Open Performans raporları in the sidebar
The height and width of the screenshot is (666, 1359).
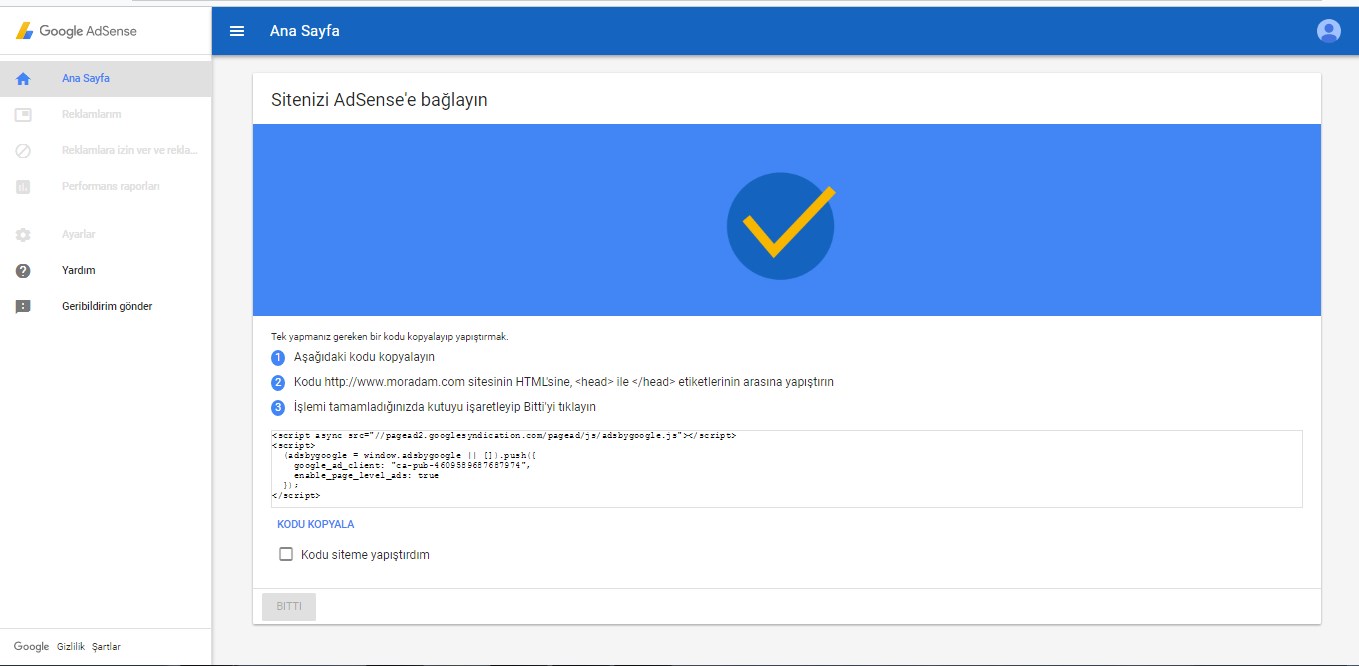pyautogui.click(x=105, y=186)
